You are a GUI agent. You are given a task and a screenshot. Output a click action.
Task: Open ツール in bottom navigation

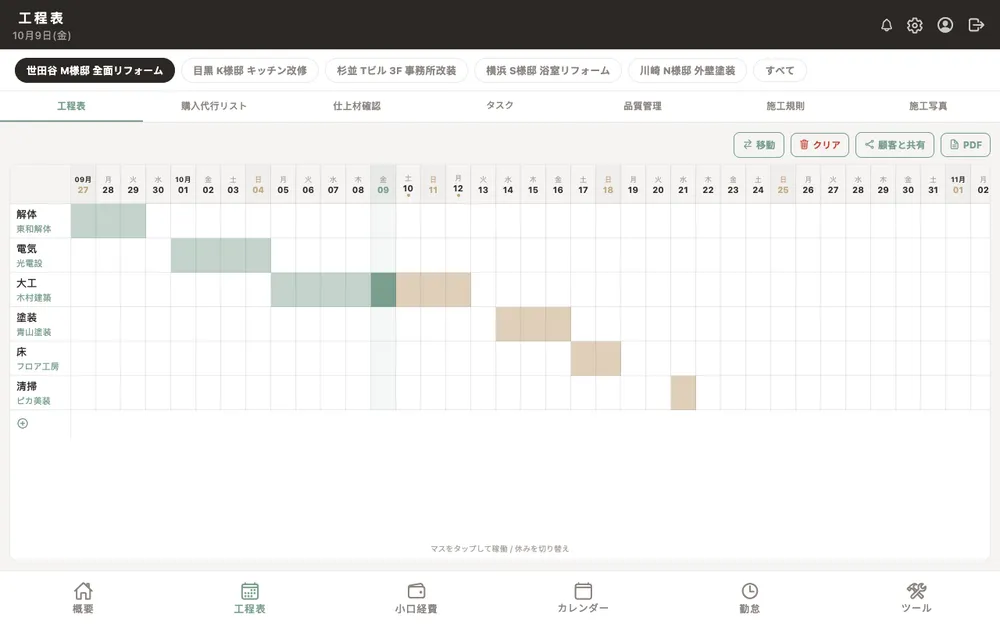(x=916, y=598)
